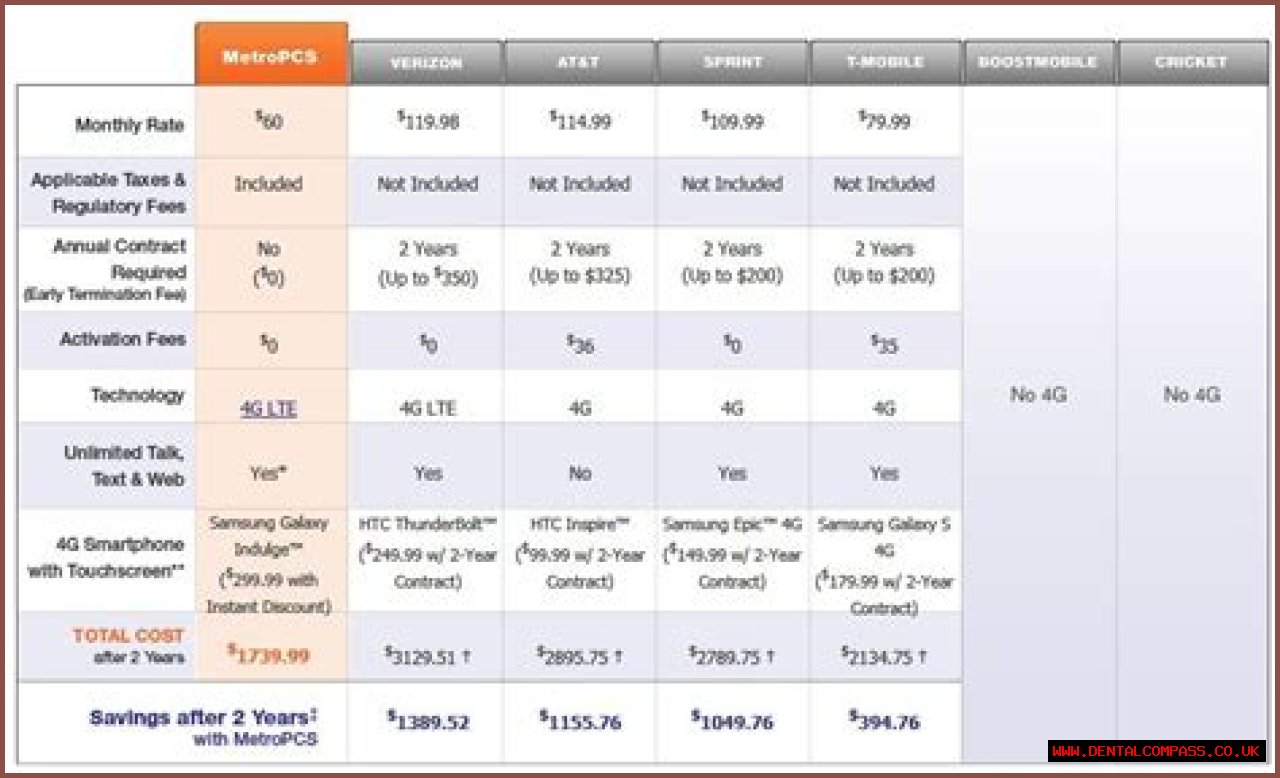Open the Sprint column header
Viewport: 1280px width, 778px height.
pos(732,62)
